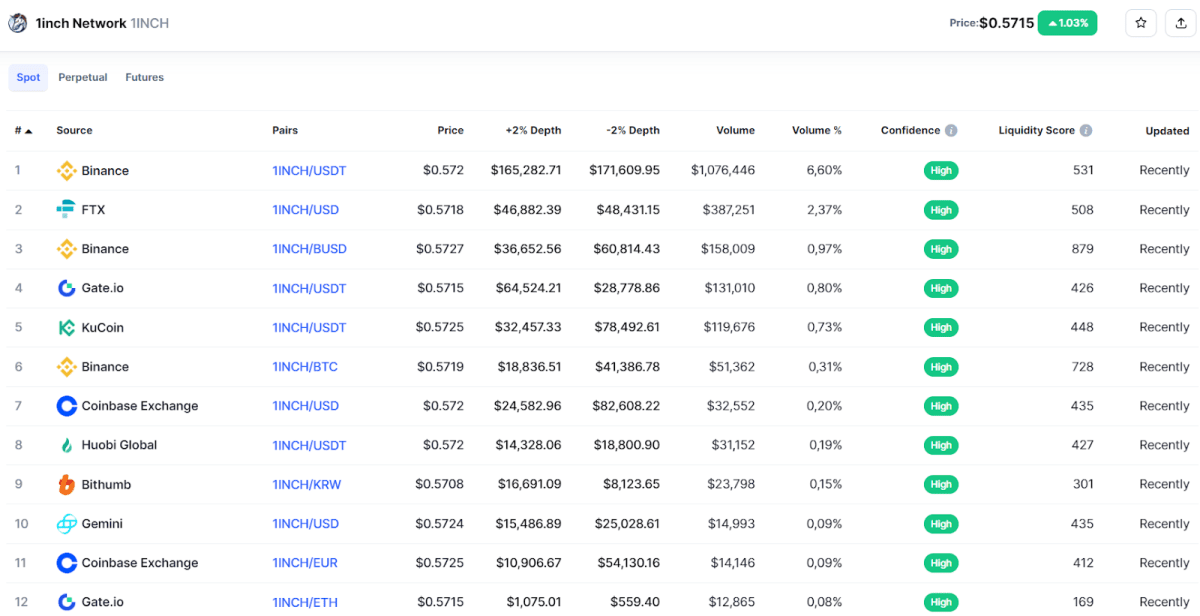The image size is (1200, 616).
Task: Open the FTX exchange name link
Action: coord(93,210)
